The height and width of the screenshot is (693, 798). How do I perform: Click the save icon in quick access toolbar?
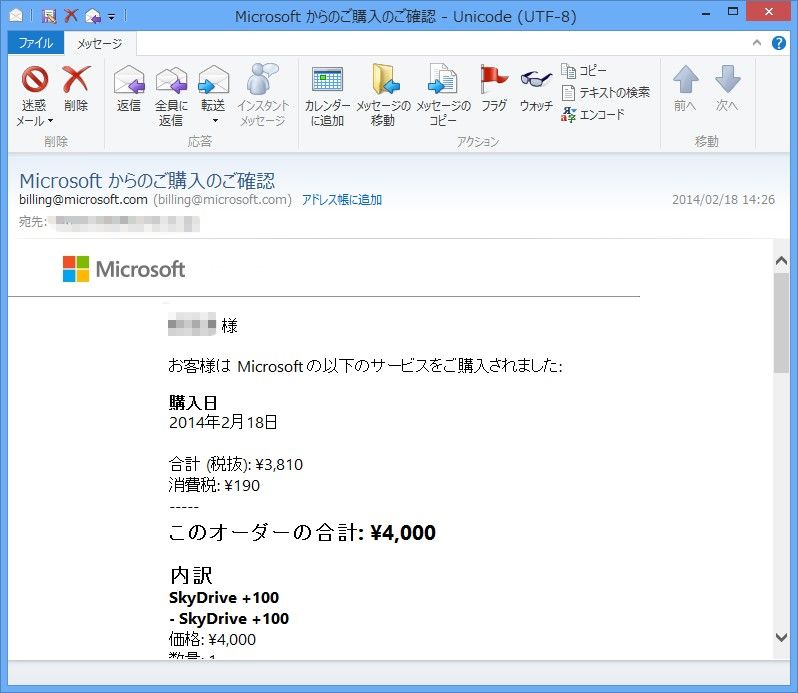coord(49,16)
